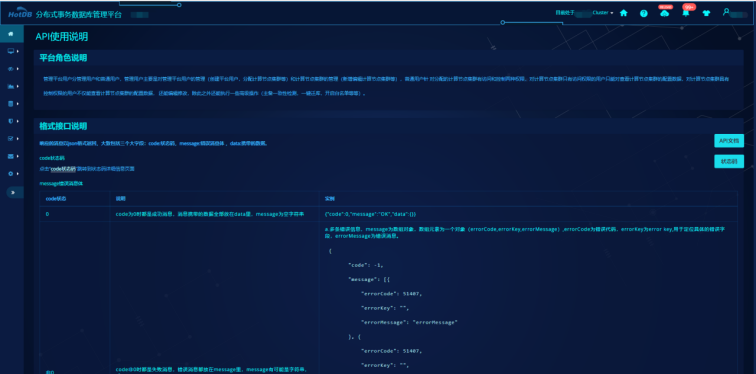Open the sidebar settings gear menu
This screenshot has height=374, width=756.
[x=11, y=174]
